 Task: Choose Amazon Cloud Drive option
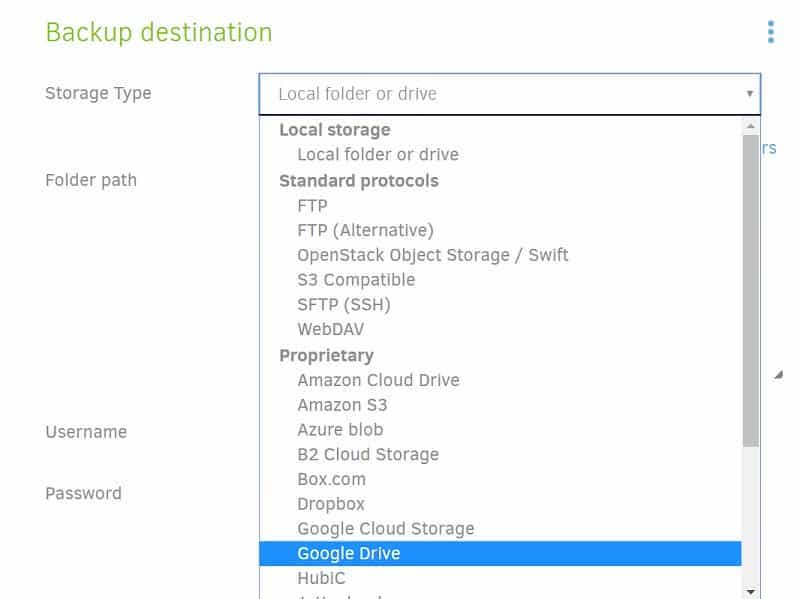point(500,380)
